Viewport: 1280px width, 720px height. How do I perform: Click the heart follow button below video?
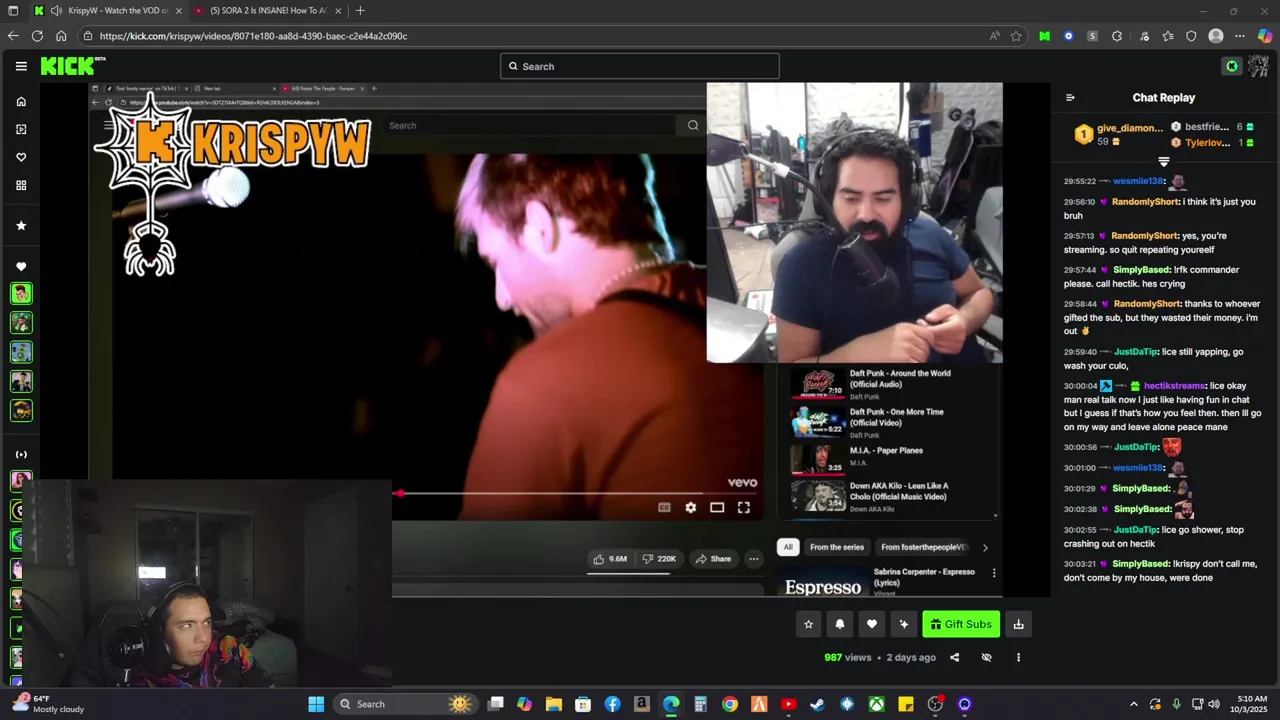click(872, 624)
